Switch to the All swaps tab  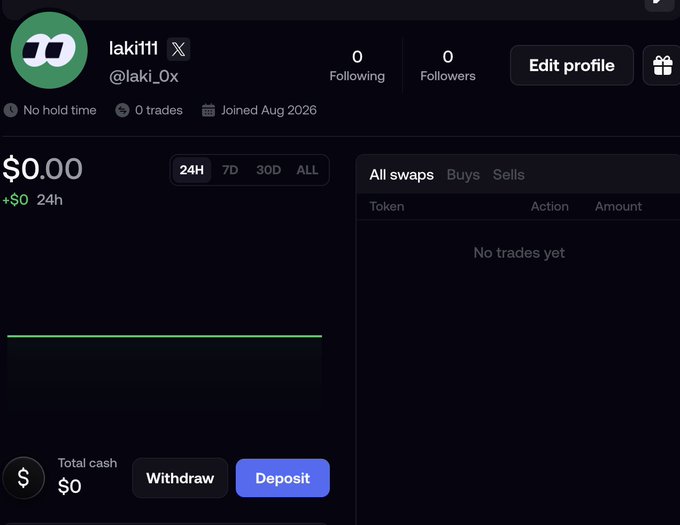coord(402,175)
